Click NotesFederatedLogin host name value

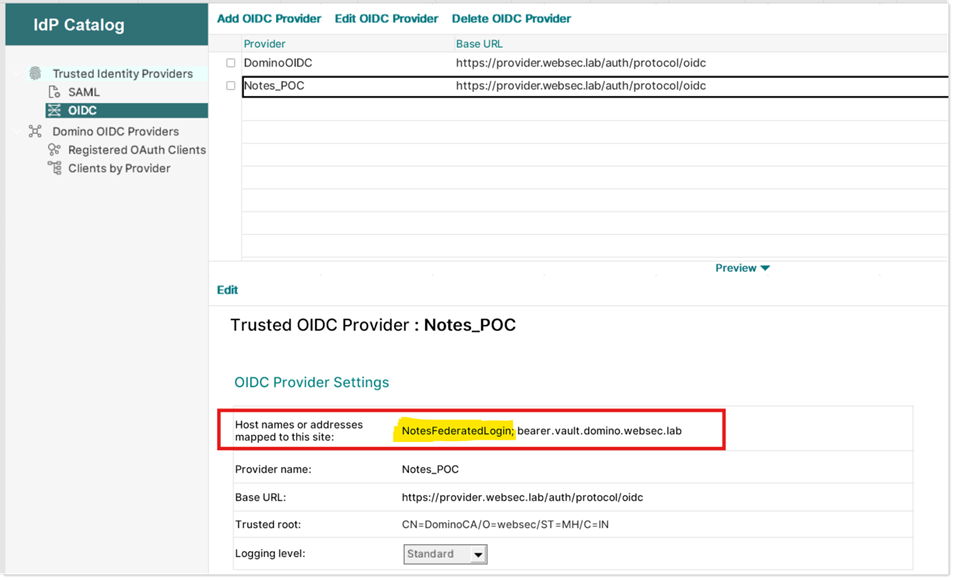(x=457, y=431)
